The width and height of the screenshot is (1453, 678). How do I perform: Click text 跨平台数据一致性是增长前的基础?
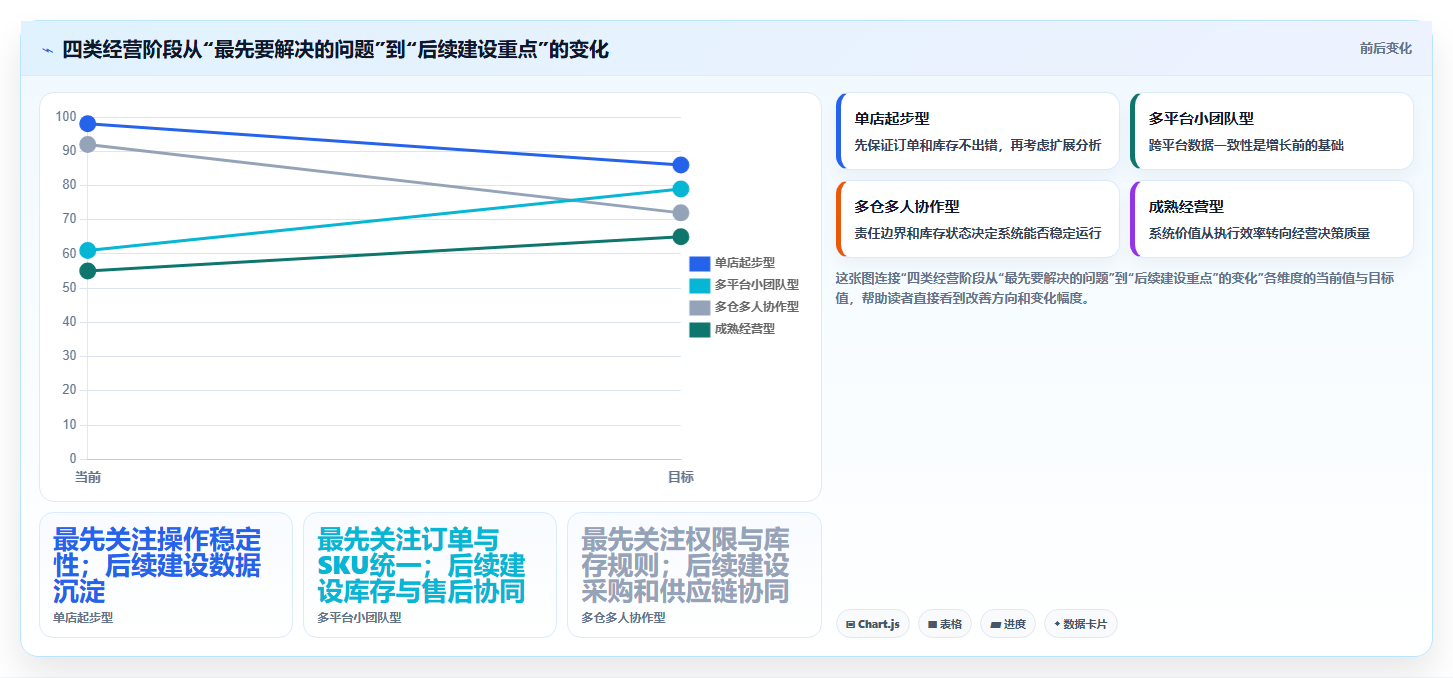1246,145
